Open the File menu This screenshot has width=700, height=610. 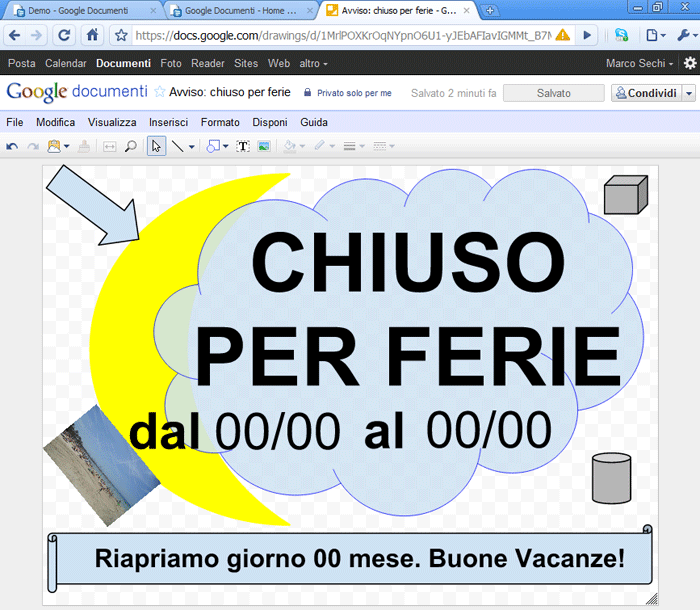15,122
